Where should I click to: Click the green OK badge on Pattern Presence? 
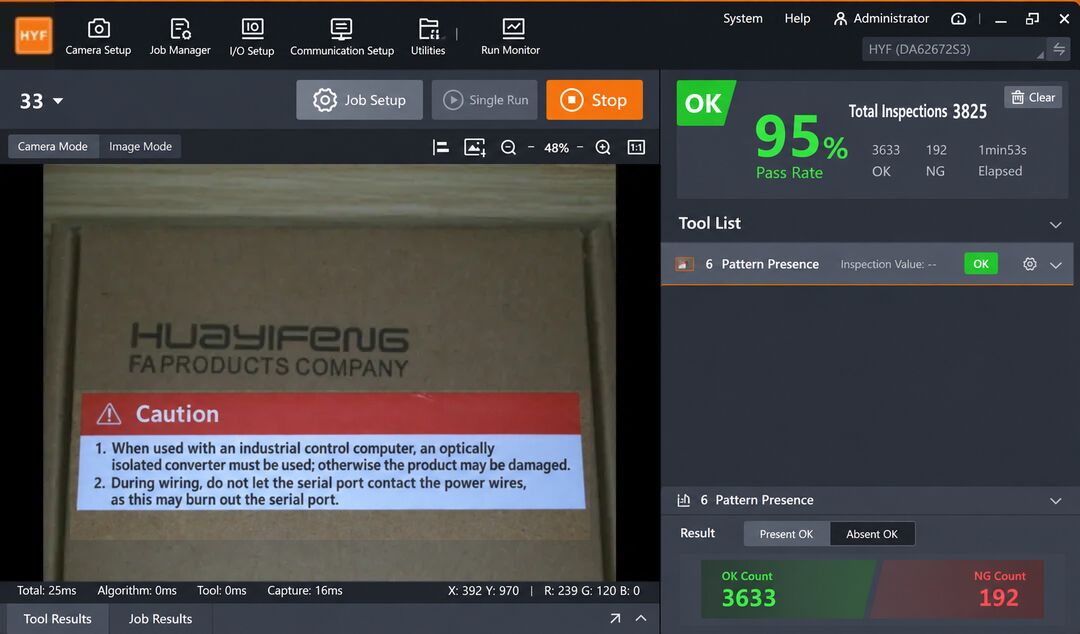pyautogui.click(x=981, y=264)
